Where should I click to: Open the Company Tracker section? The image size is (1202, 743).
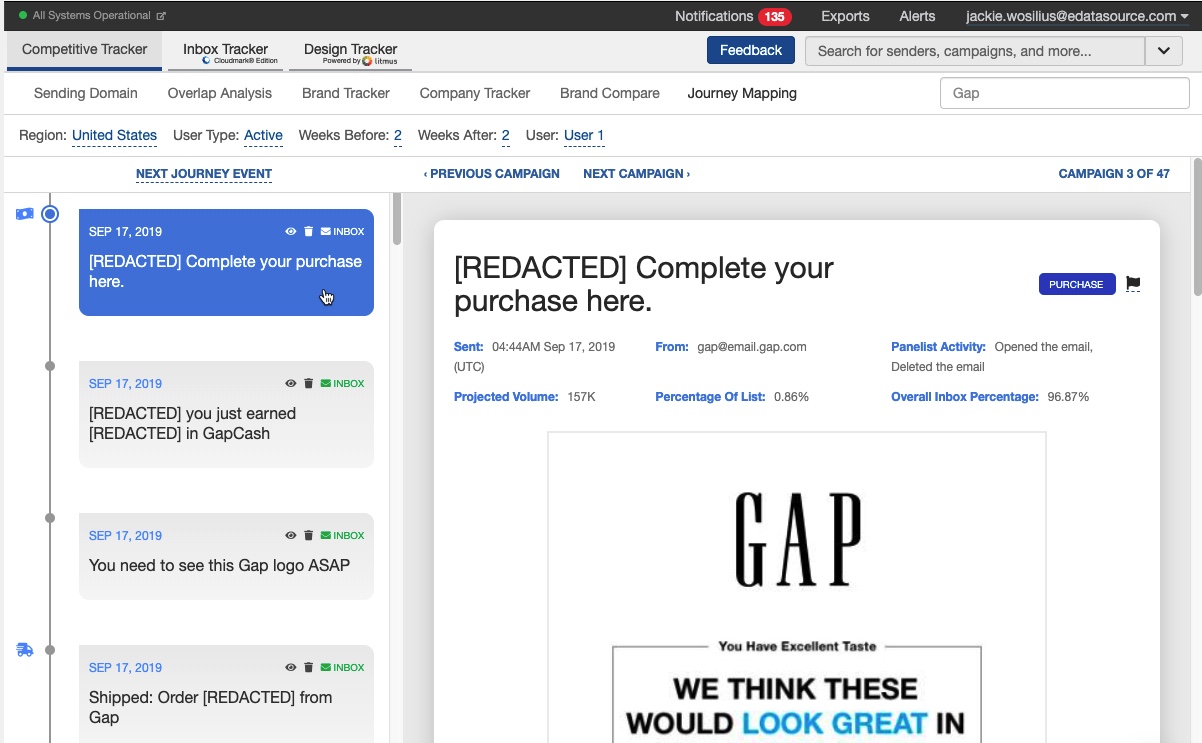point(475,93)
